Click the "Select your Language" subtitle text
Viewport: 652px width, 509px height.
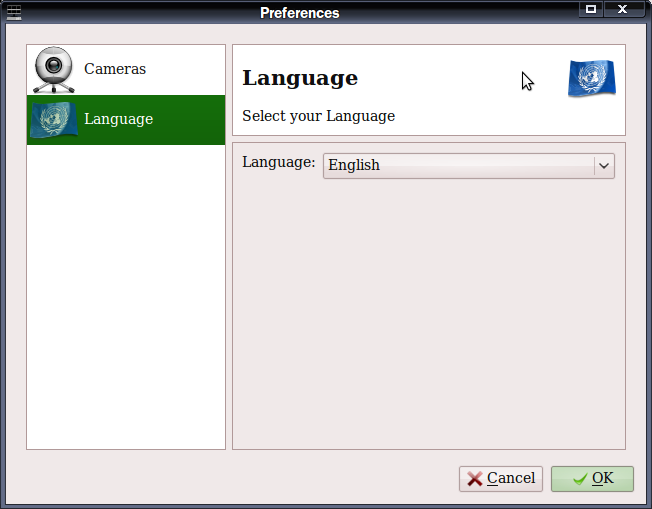pos(319,116)
